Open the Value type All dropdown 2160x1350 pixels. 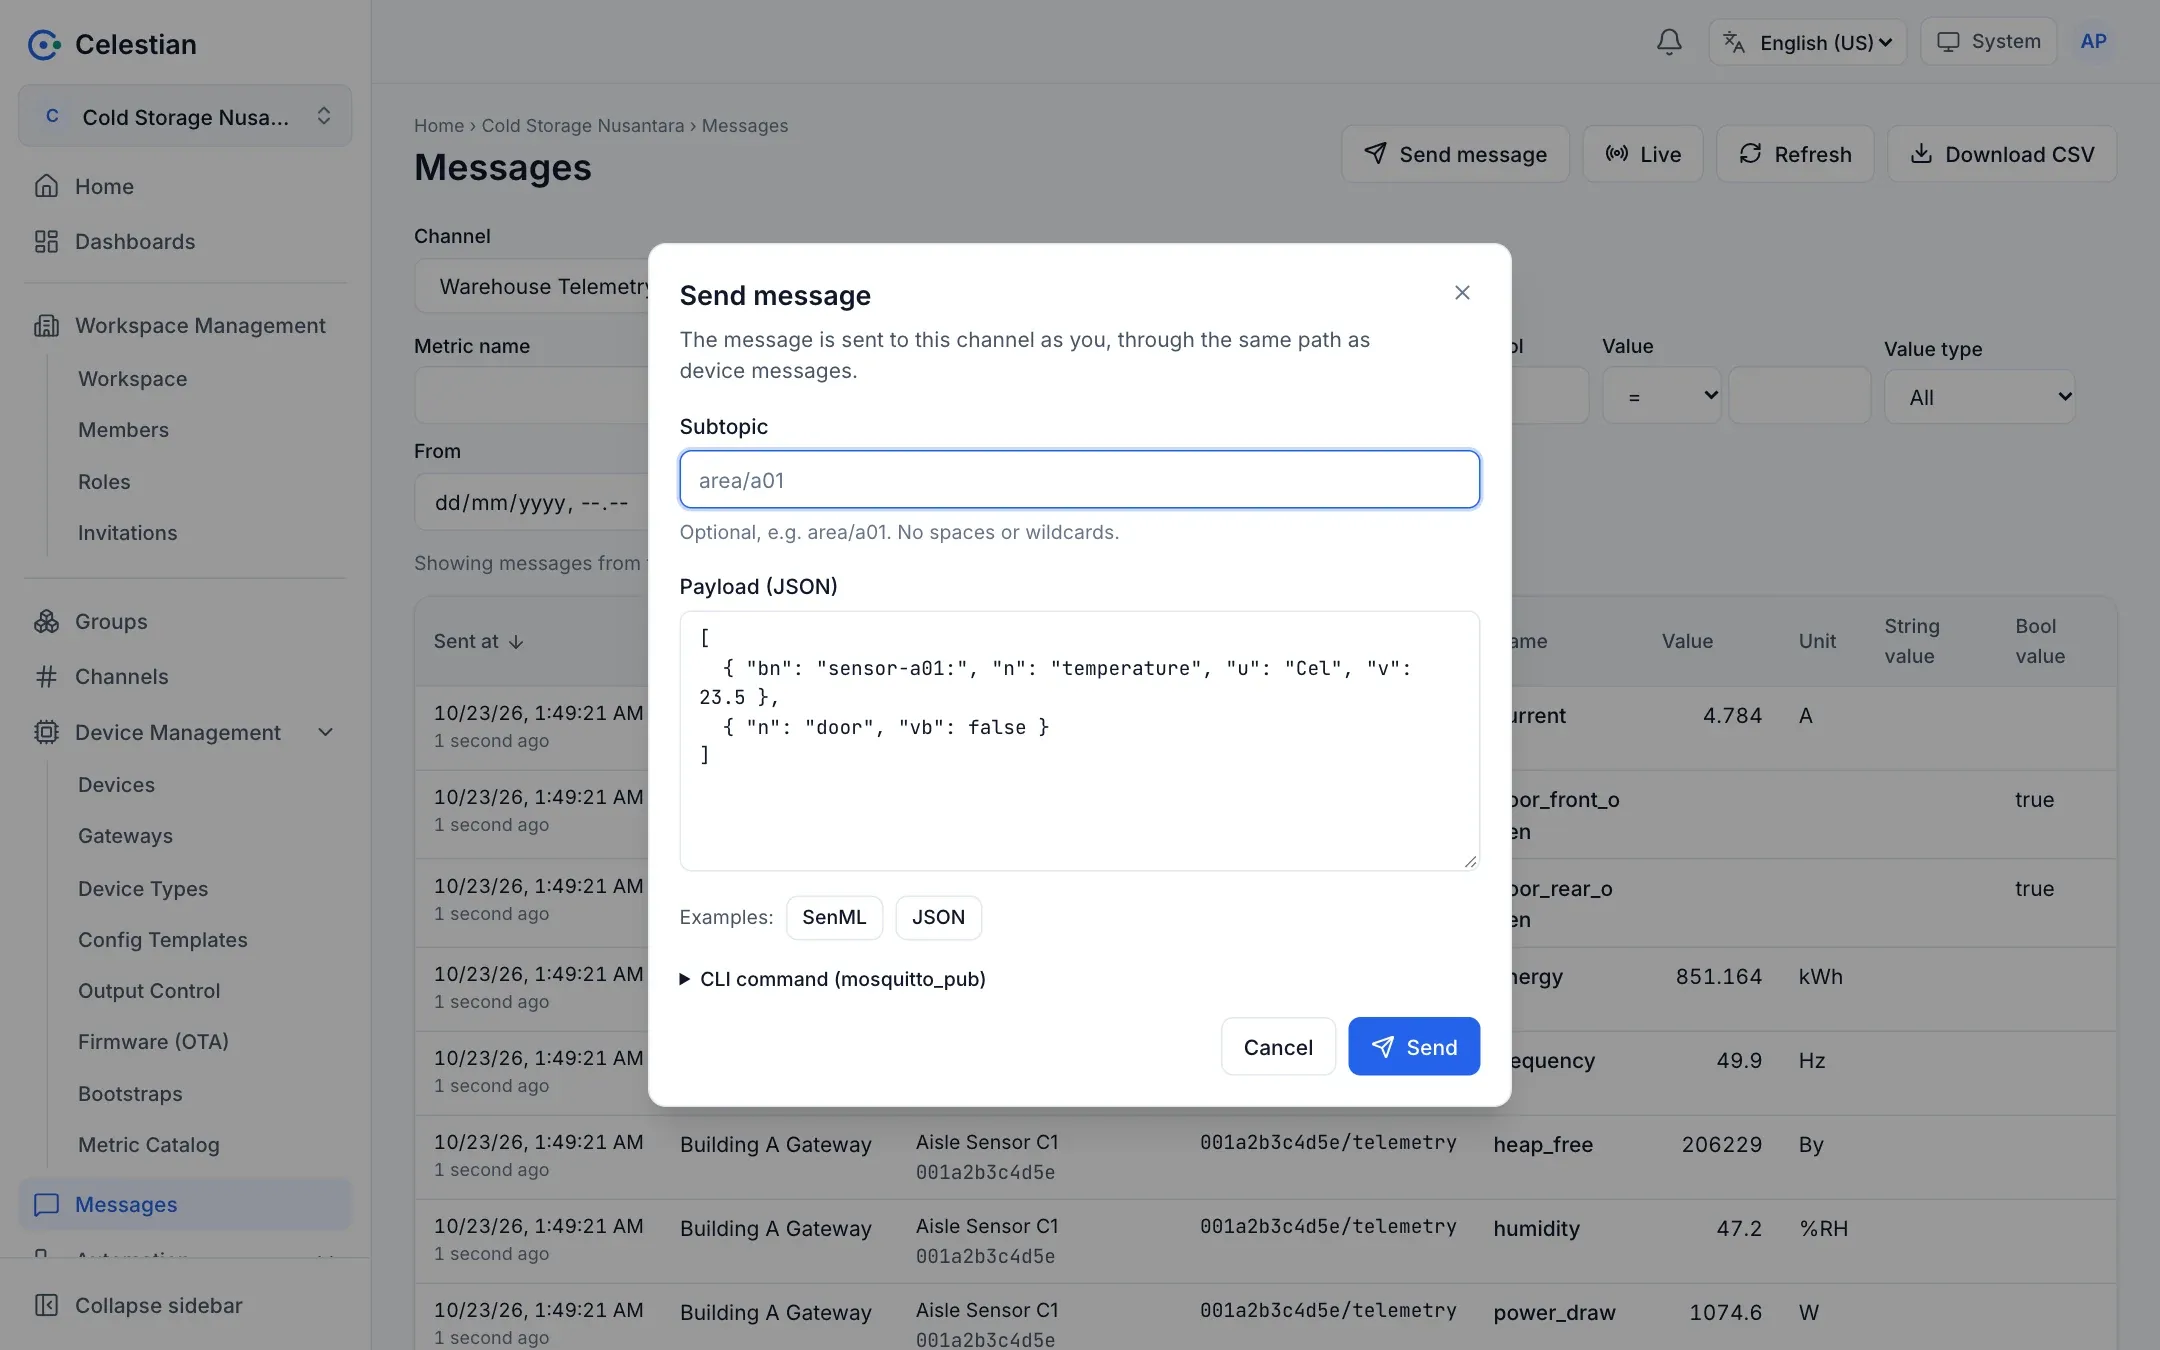[1979, 396]
